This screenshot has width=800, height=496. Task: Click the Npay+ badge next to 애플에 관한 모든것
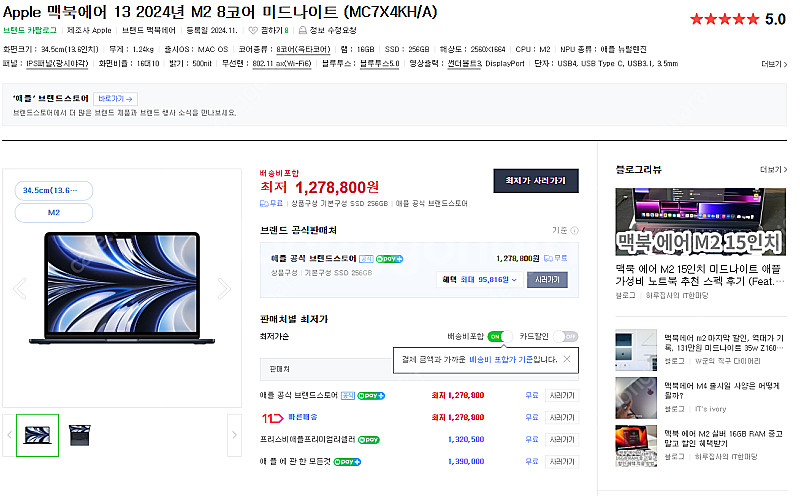click(x=347, y=462)
